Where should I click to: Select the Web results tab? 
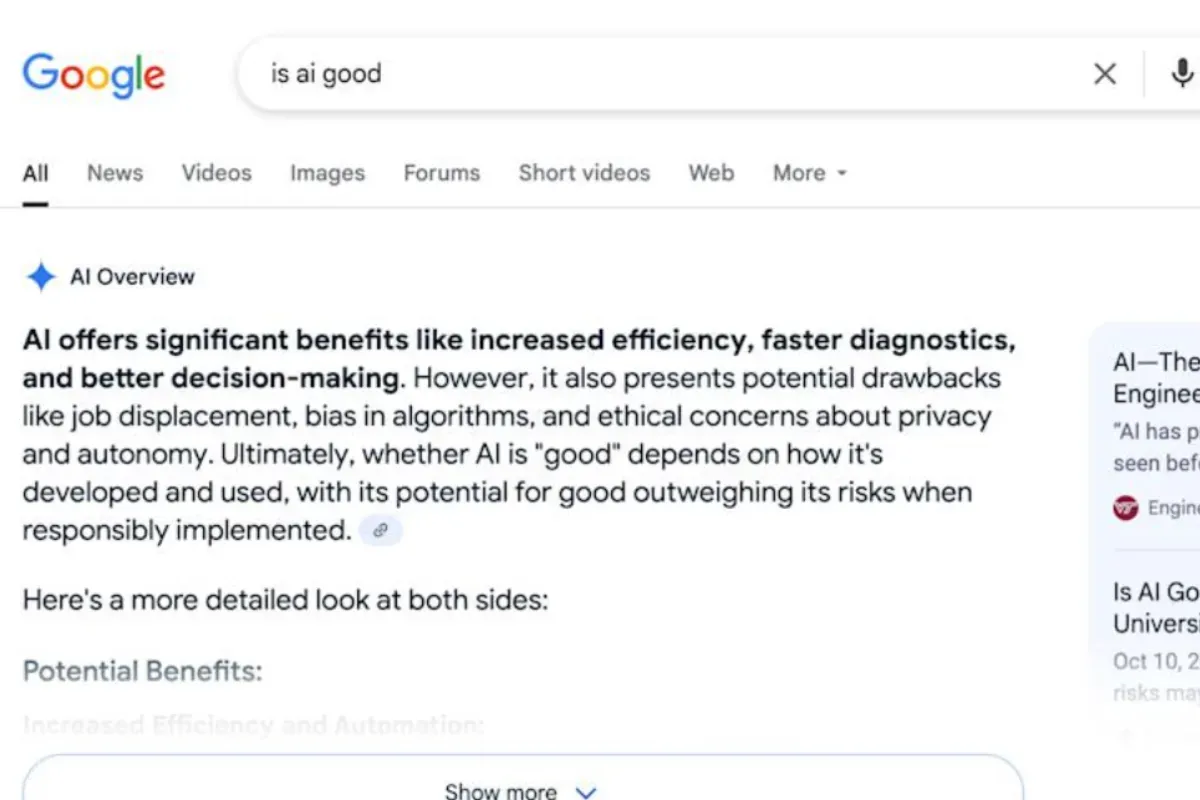711,173
